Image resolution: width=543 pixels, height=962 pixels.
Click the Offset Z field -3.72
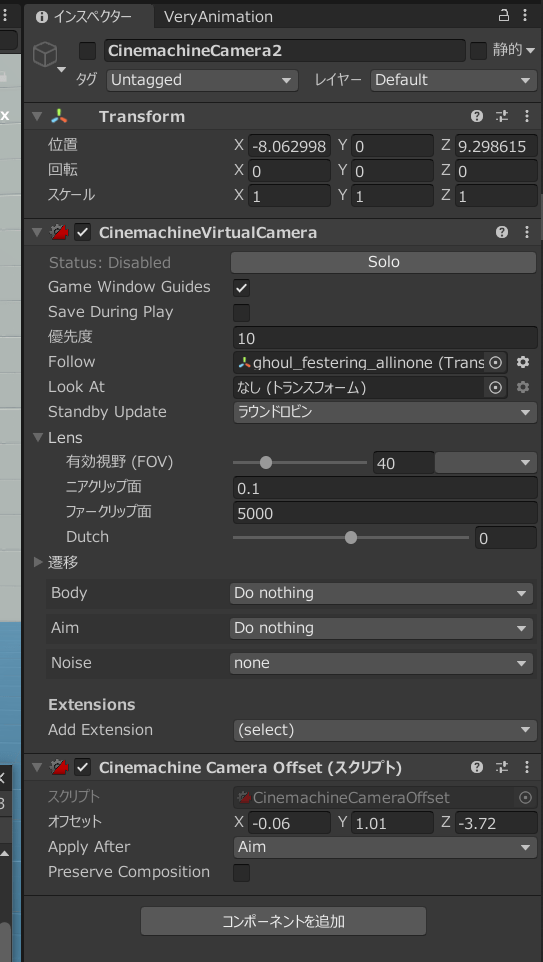tap(496, 823)
